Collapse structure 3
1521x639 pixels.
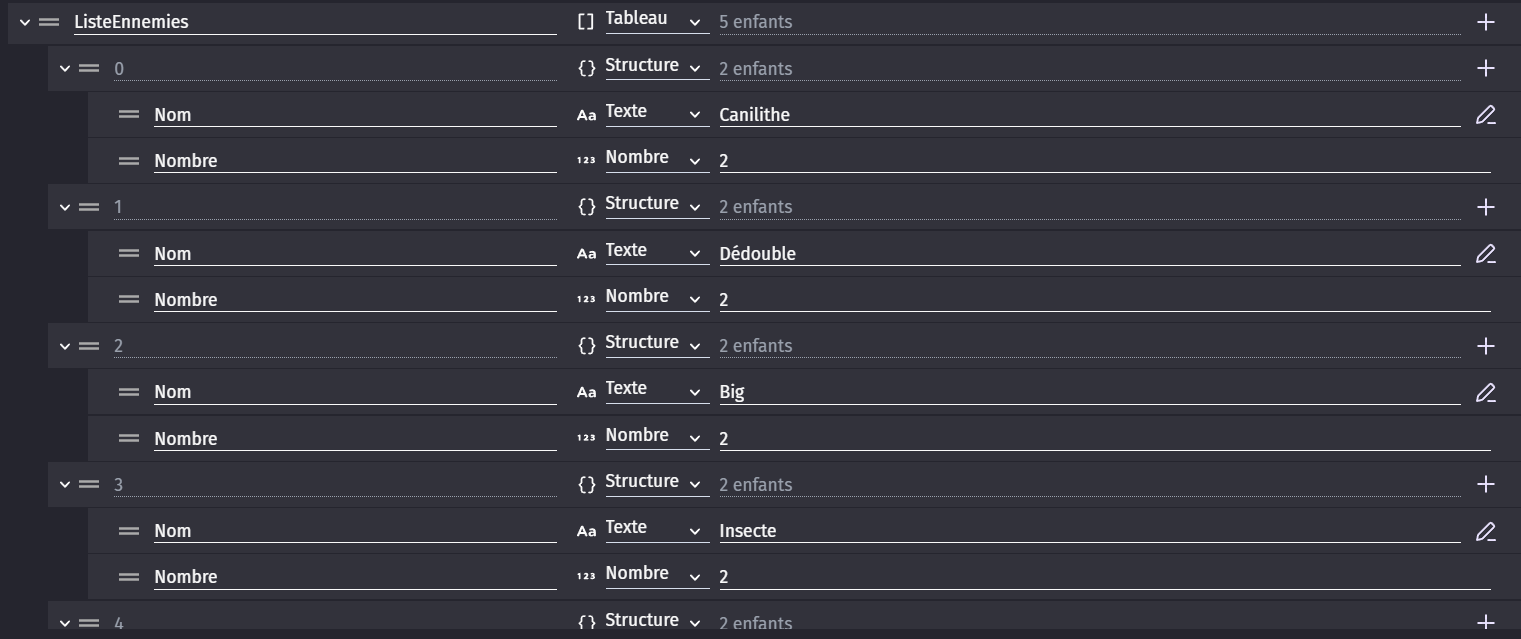pyautogui.click(x=65, y=484)
